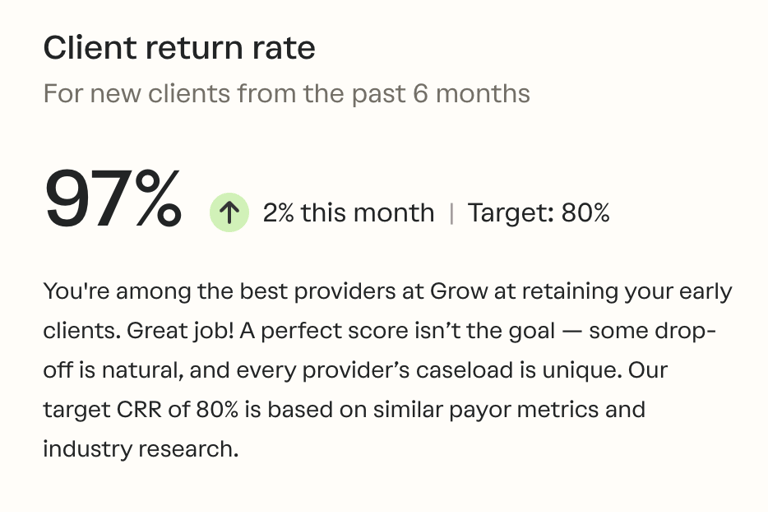Click the "2% this month" change label
Viewport: 768px width, 512px height.
pos(348,213)
